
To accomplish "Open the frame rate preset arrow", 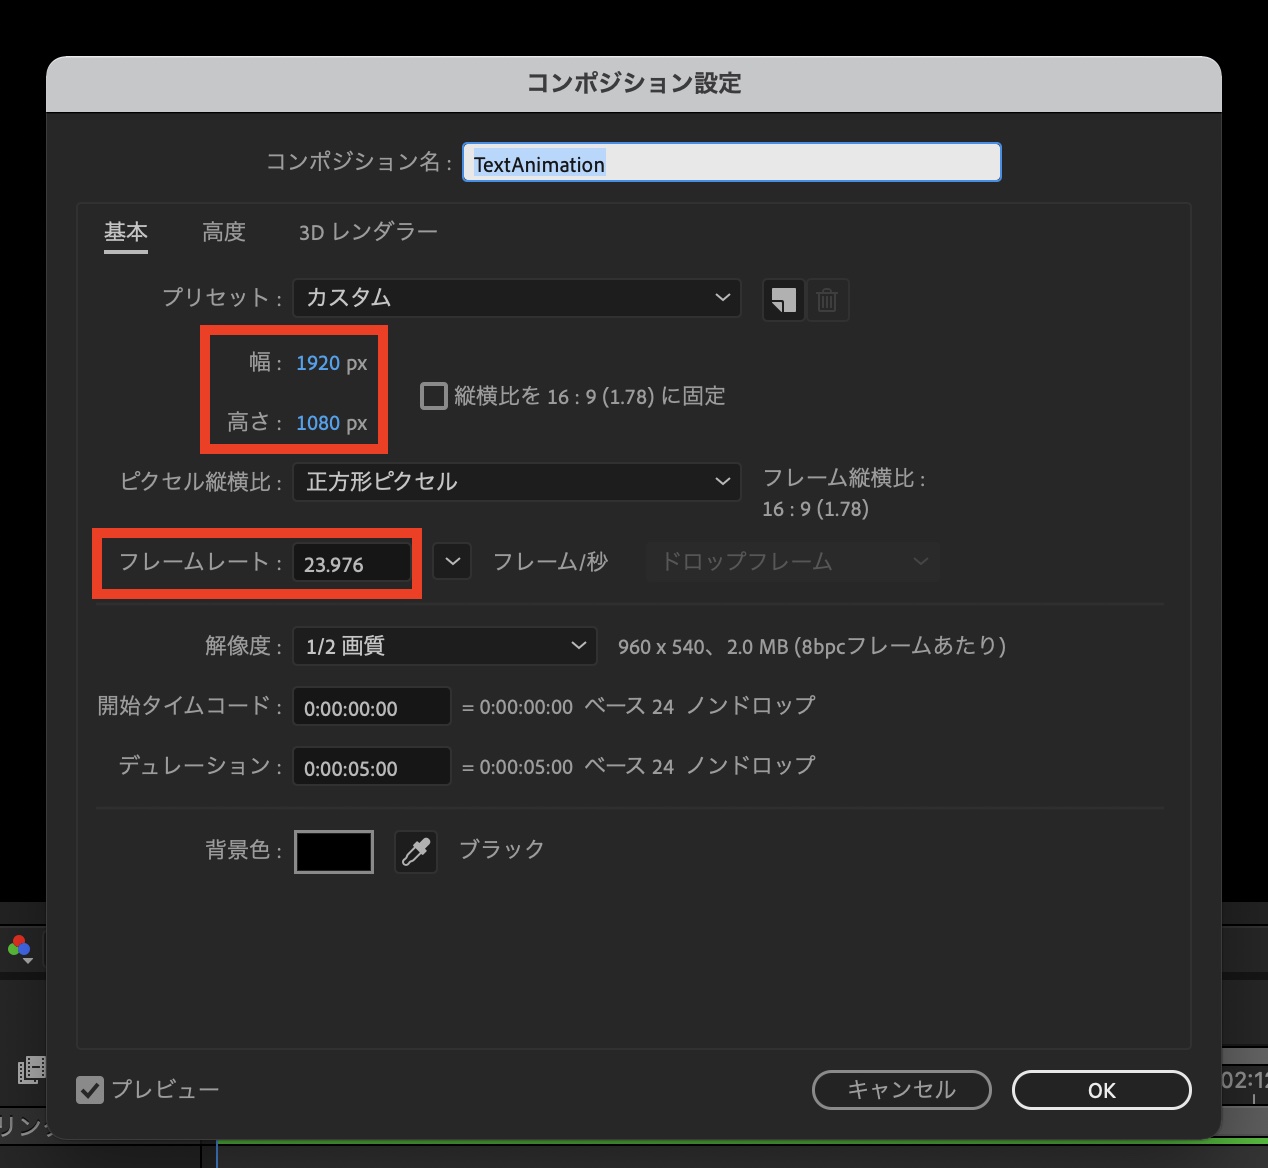I will coord(452,562).
